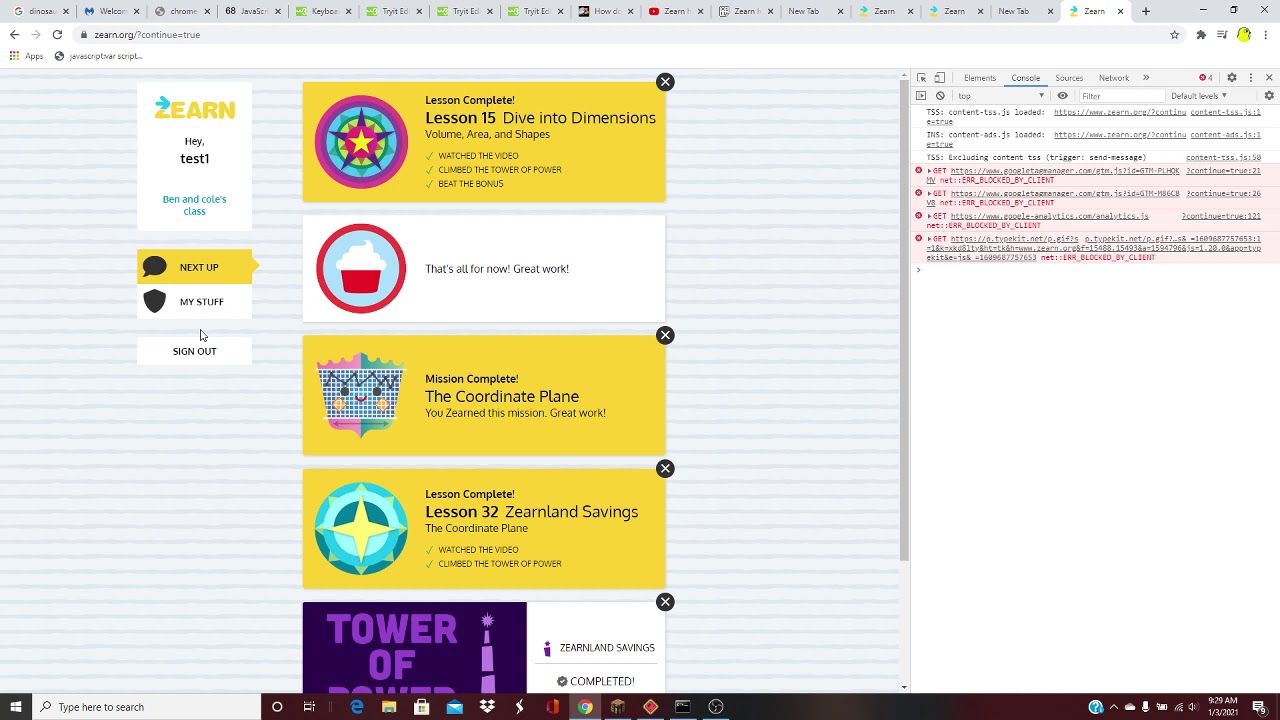1280x720 pixels.
Task: Activate DevTools inspect element picker
Action: (x=921, y=78)
